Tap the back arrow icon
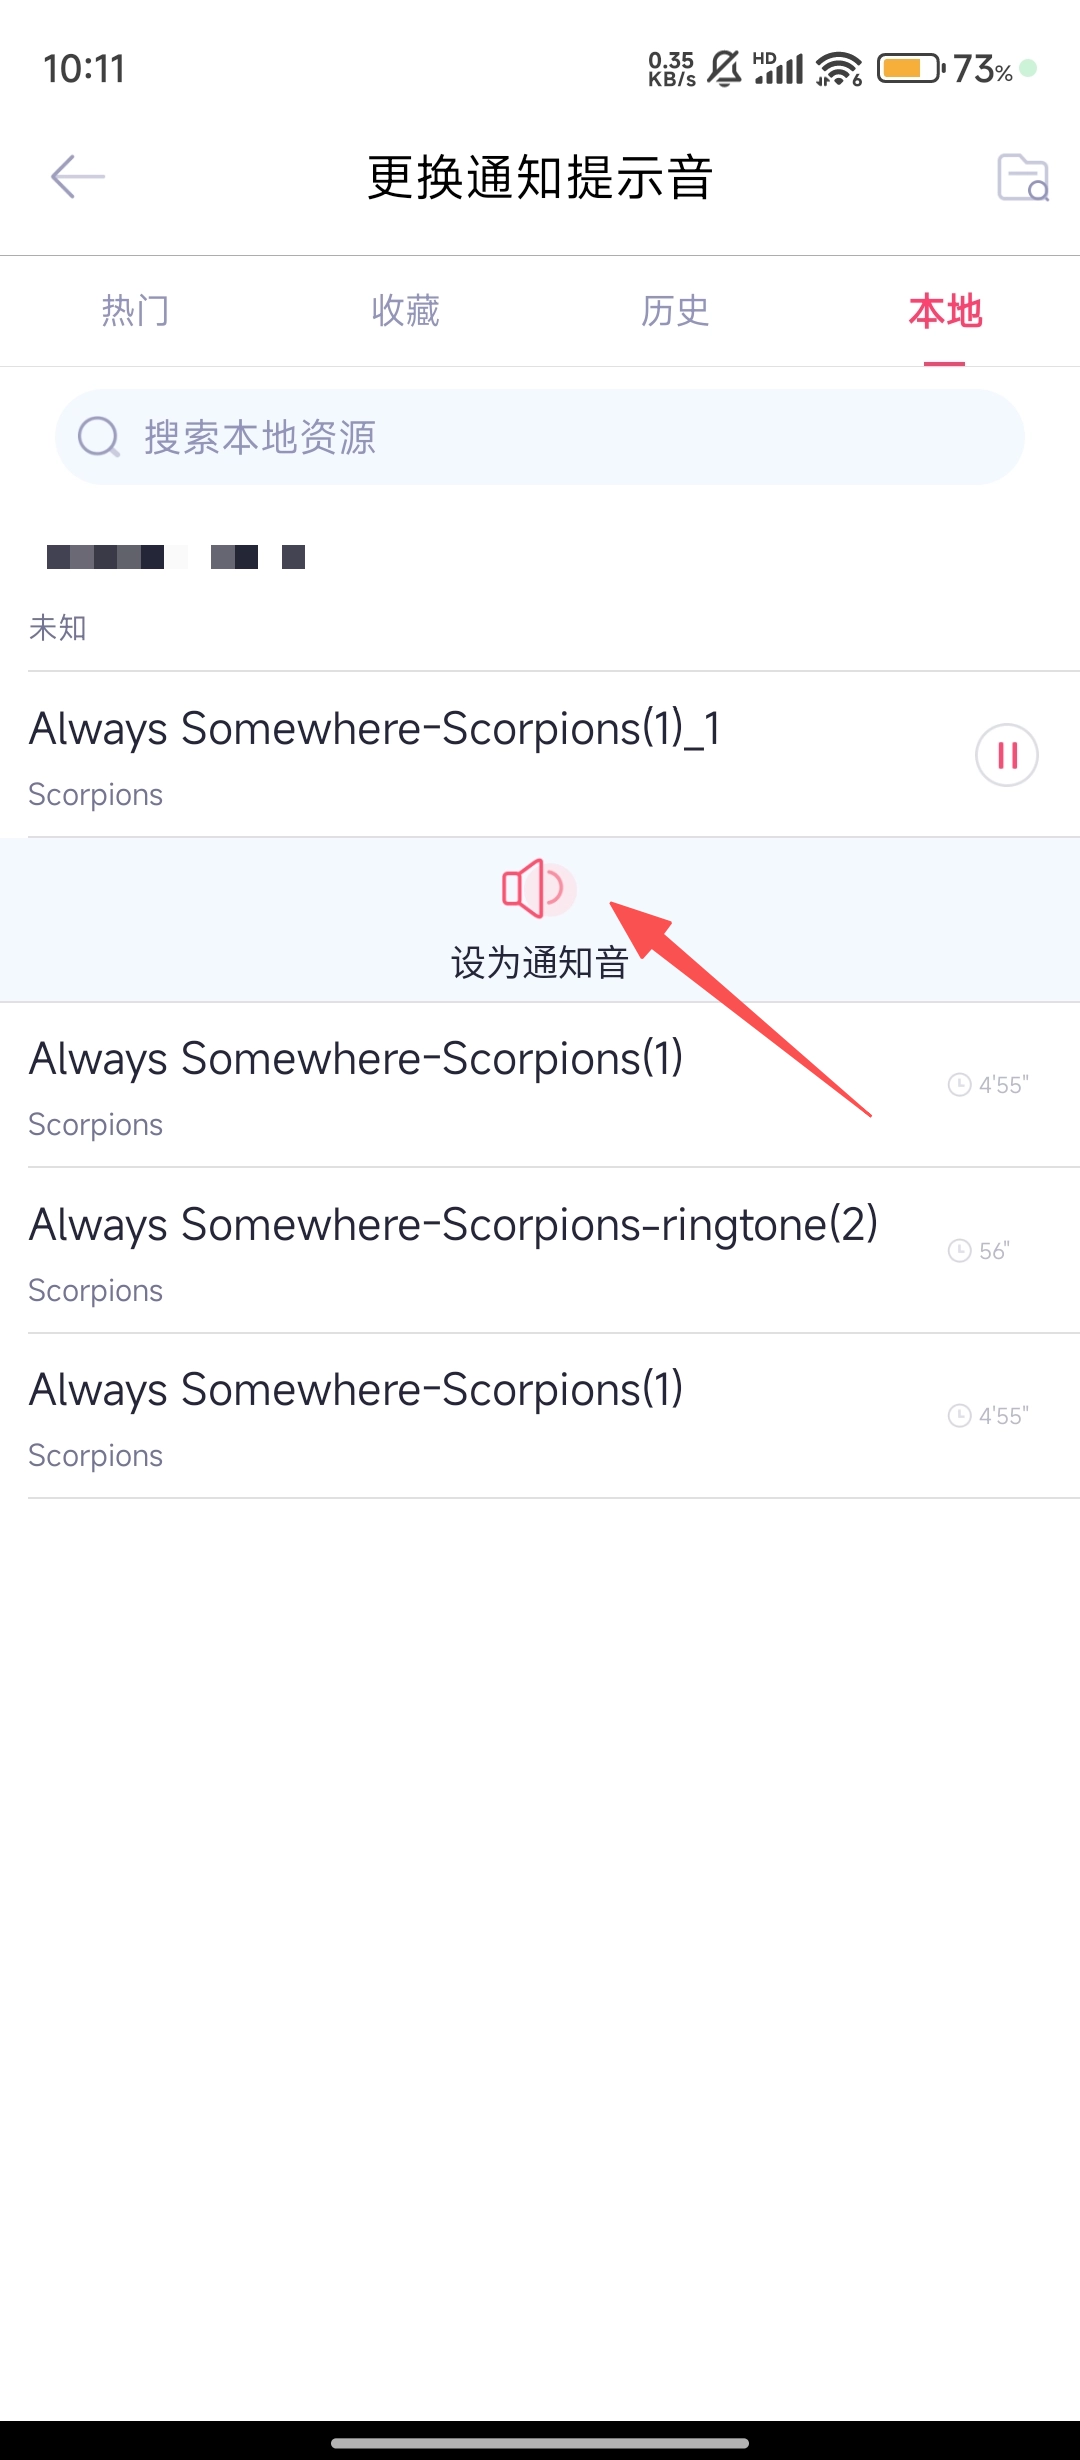 coord(78,177)
